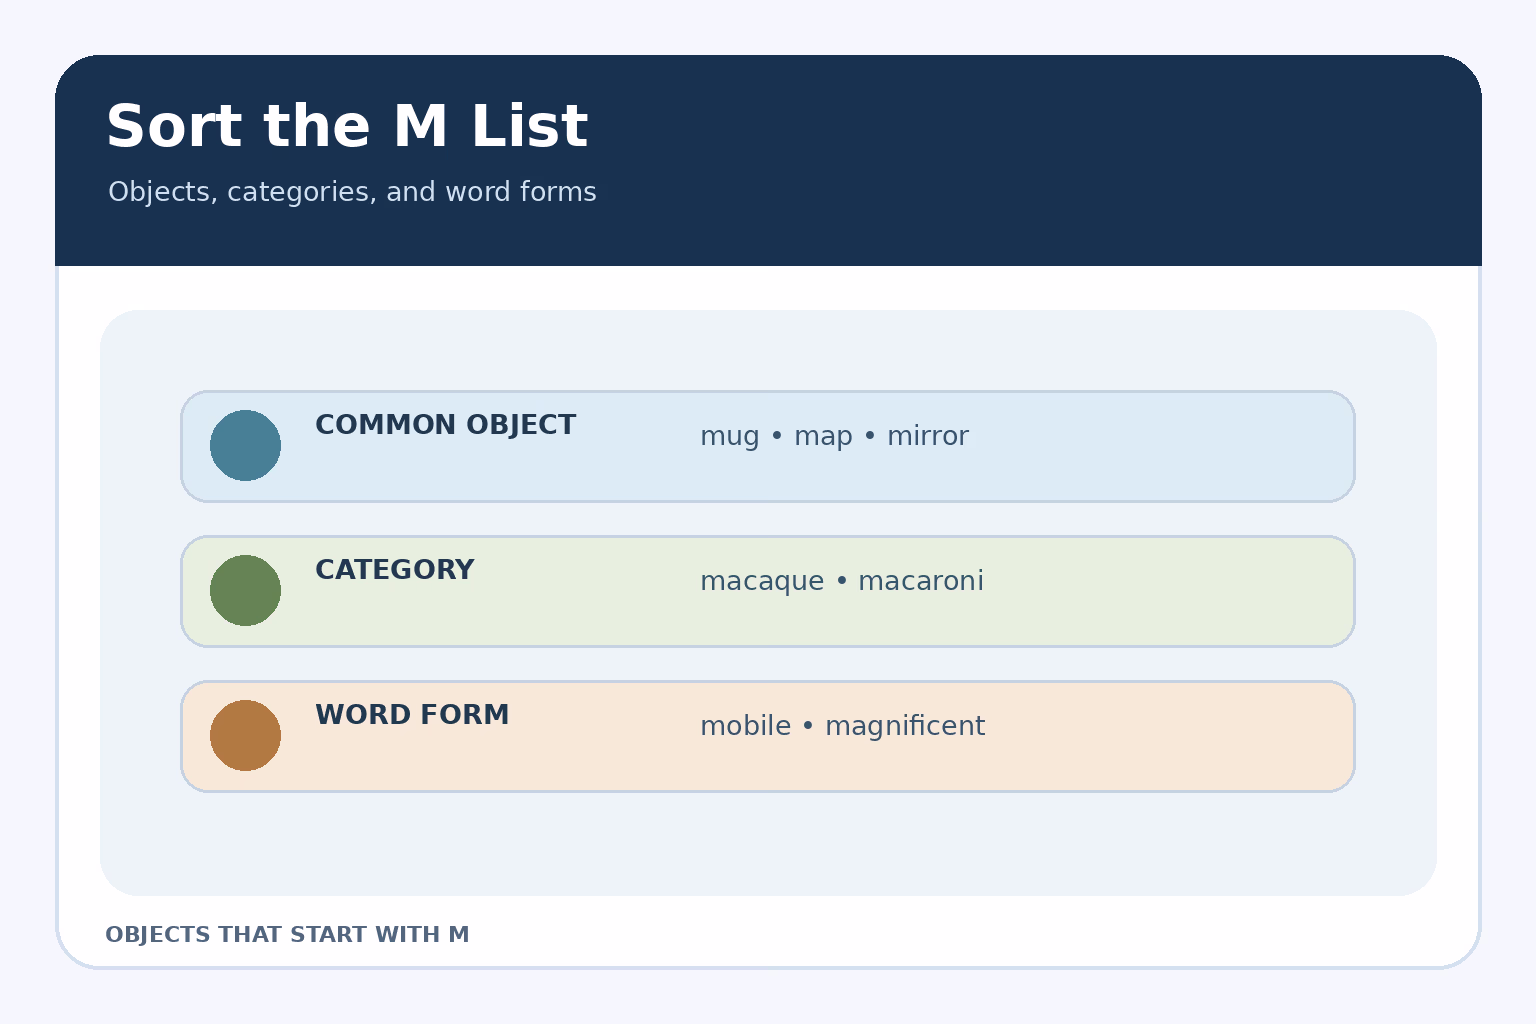
Task: Click the green circle beside CATEGORY
Action: coord(245,590)
